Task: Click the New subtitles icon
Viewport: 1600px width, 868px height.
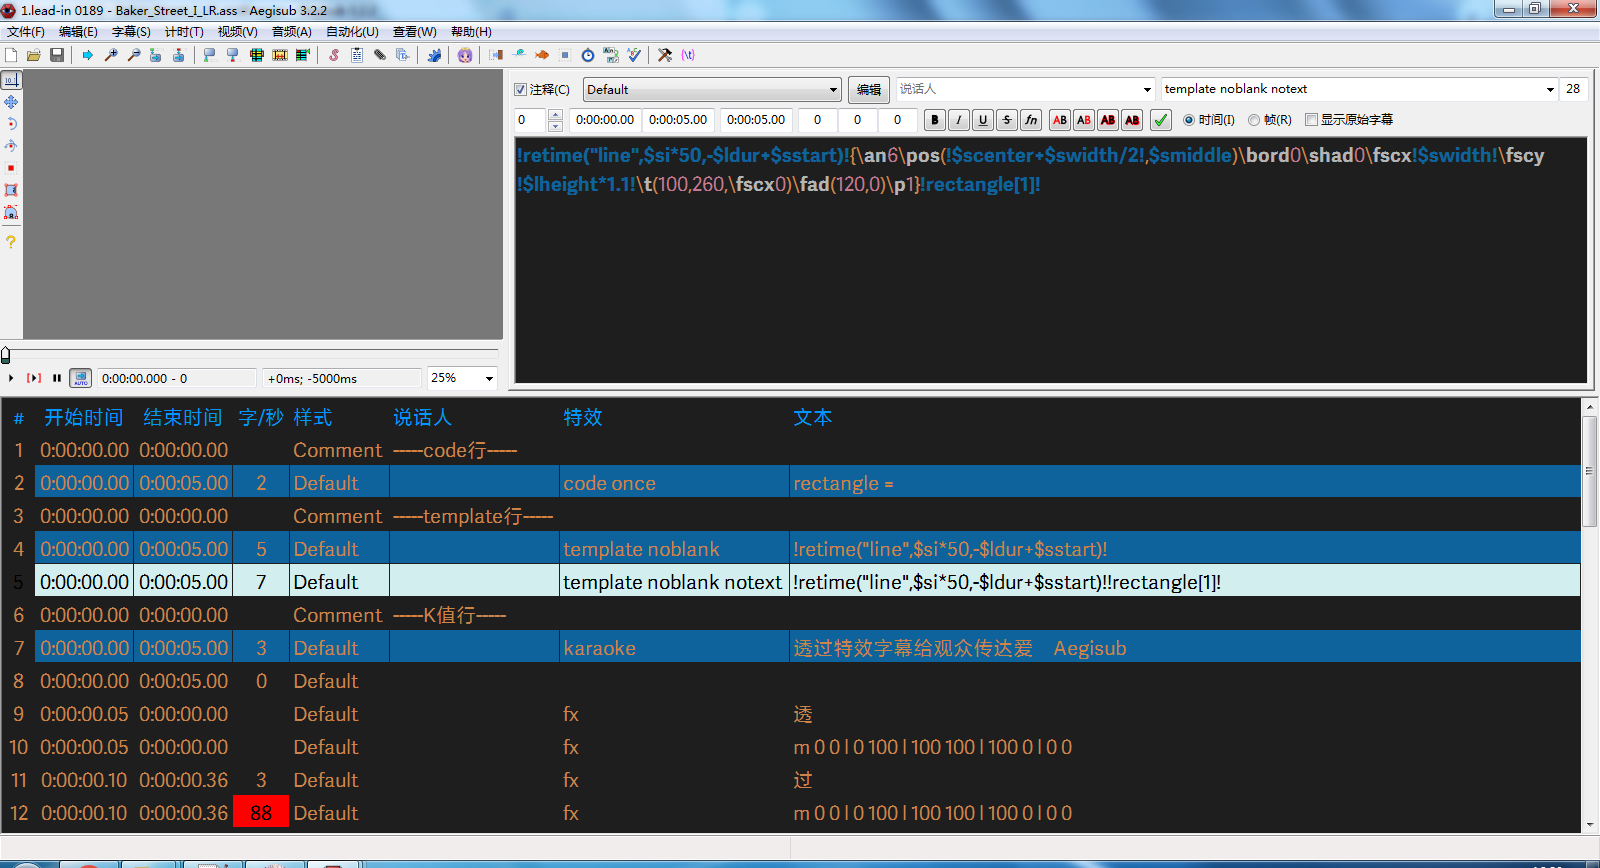Action: click(x=11, y=55)
